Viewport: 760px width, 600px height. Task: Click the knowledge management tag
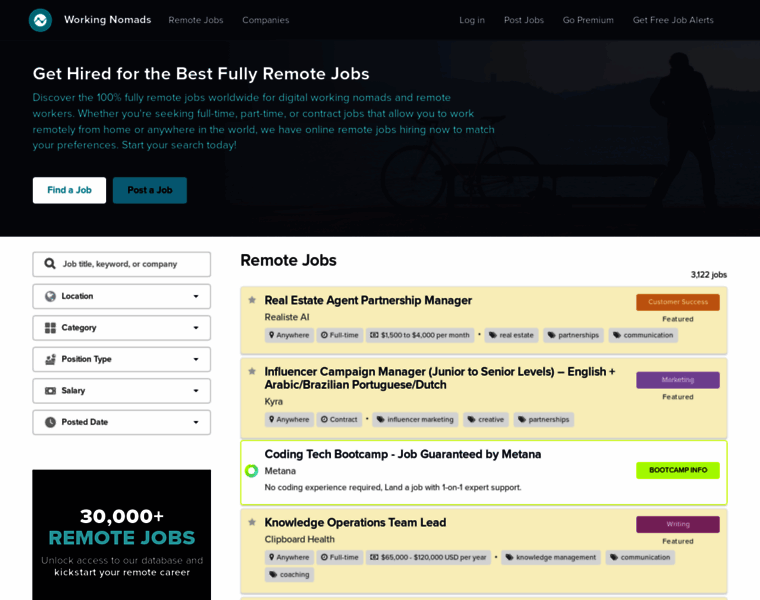[x=551, y=557]
